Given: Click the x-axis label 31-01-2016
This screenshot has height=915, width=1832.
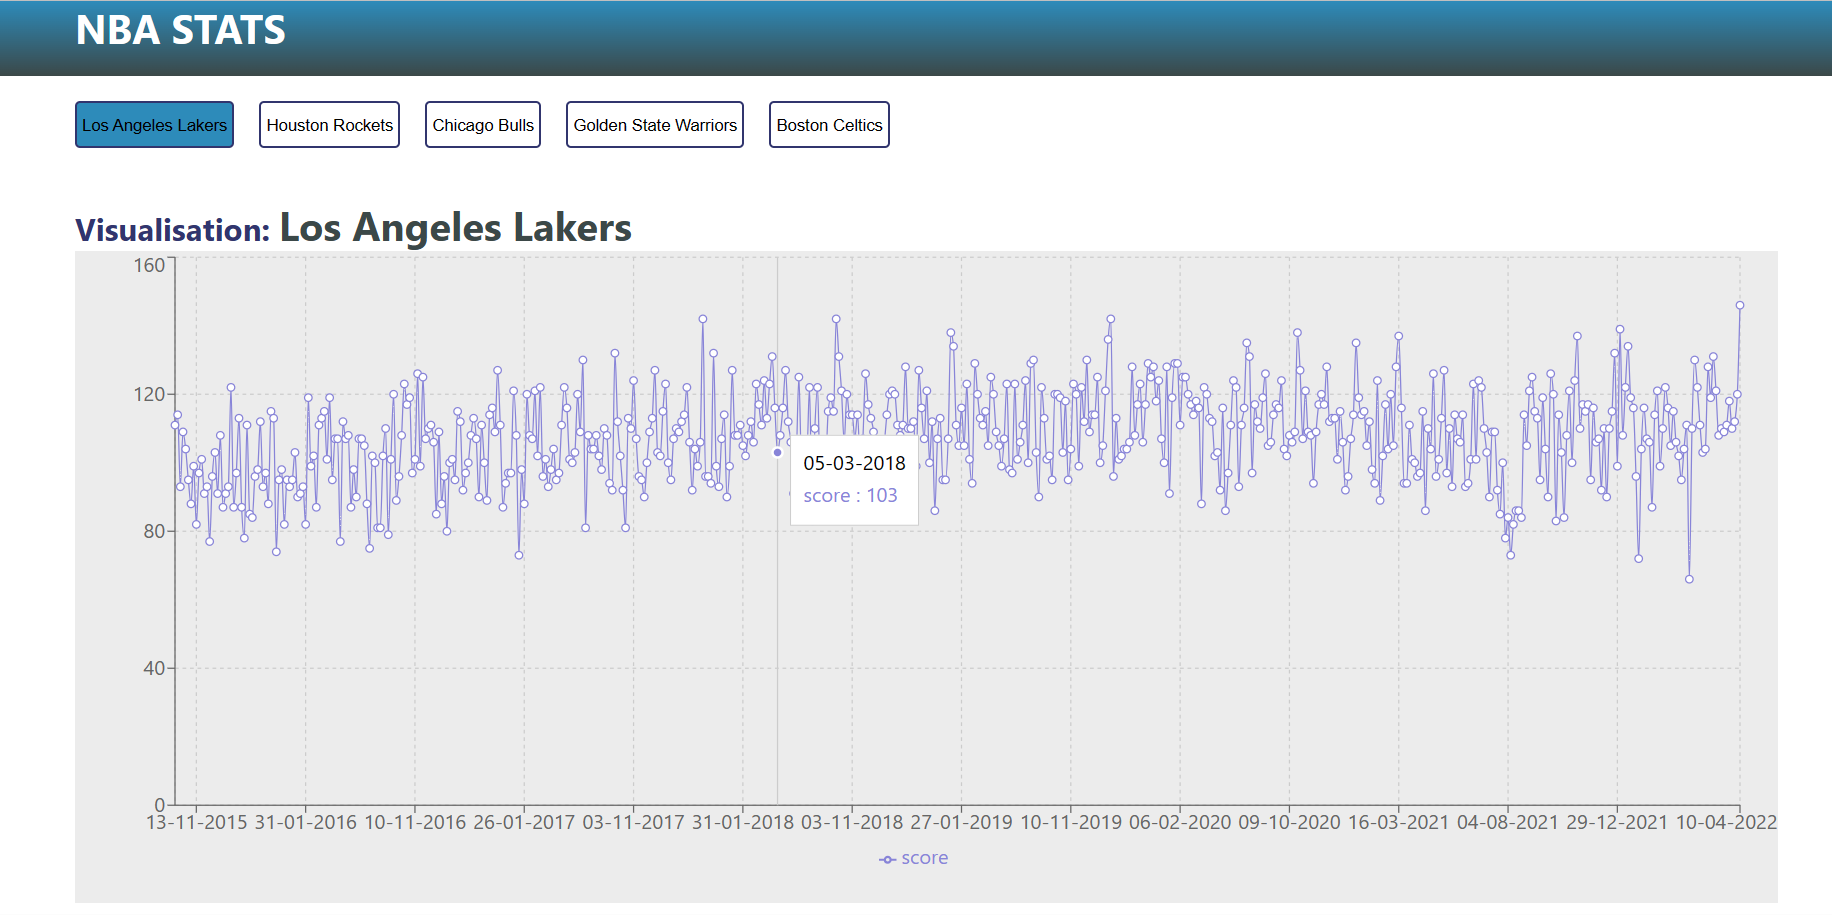Looking at the screenshot, I should [305, 823].
